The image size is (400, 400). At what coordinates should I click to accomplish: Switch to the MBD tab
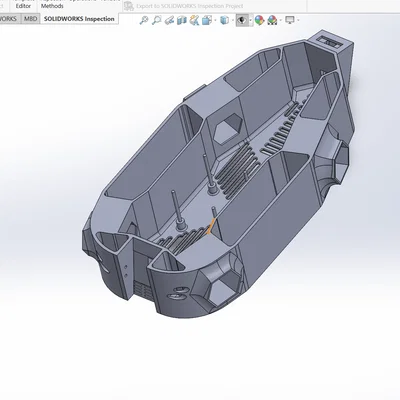tap(30, 19)
